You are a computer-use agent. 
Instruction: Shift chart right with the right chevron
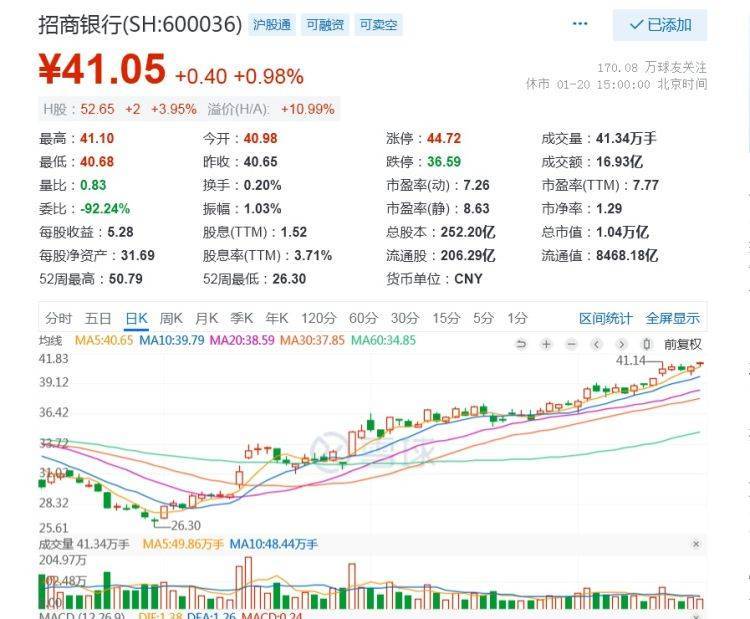(621, 344)
